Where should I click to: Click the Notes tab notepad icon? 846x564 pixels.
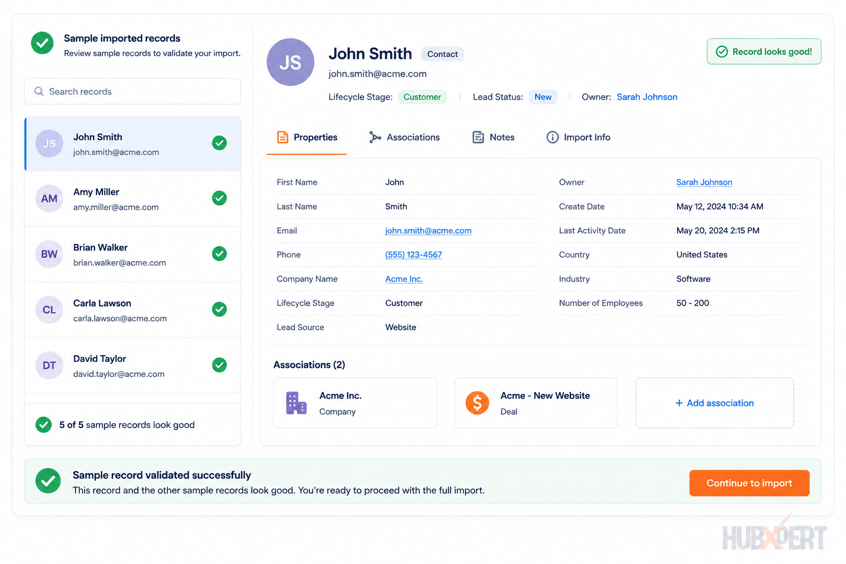coord(478,137)
